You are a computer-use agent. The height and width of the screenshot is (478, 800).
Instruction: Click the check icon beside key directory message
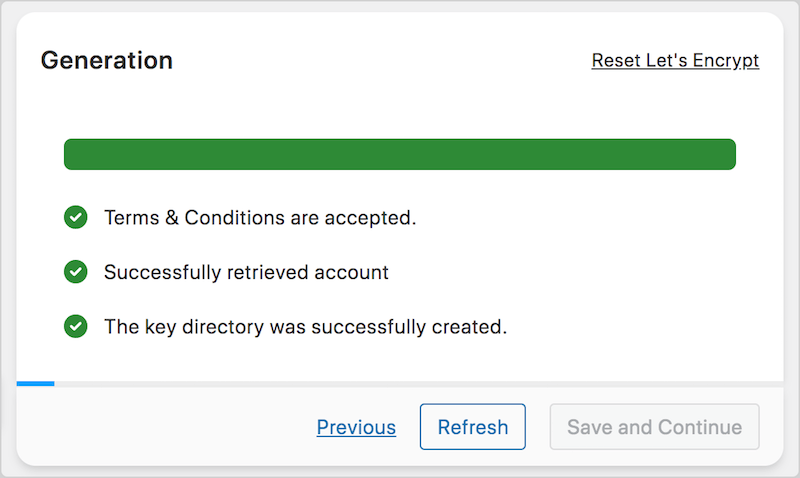tap(76, 326)
